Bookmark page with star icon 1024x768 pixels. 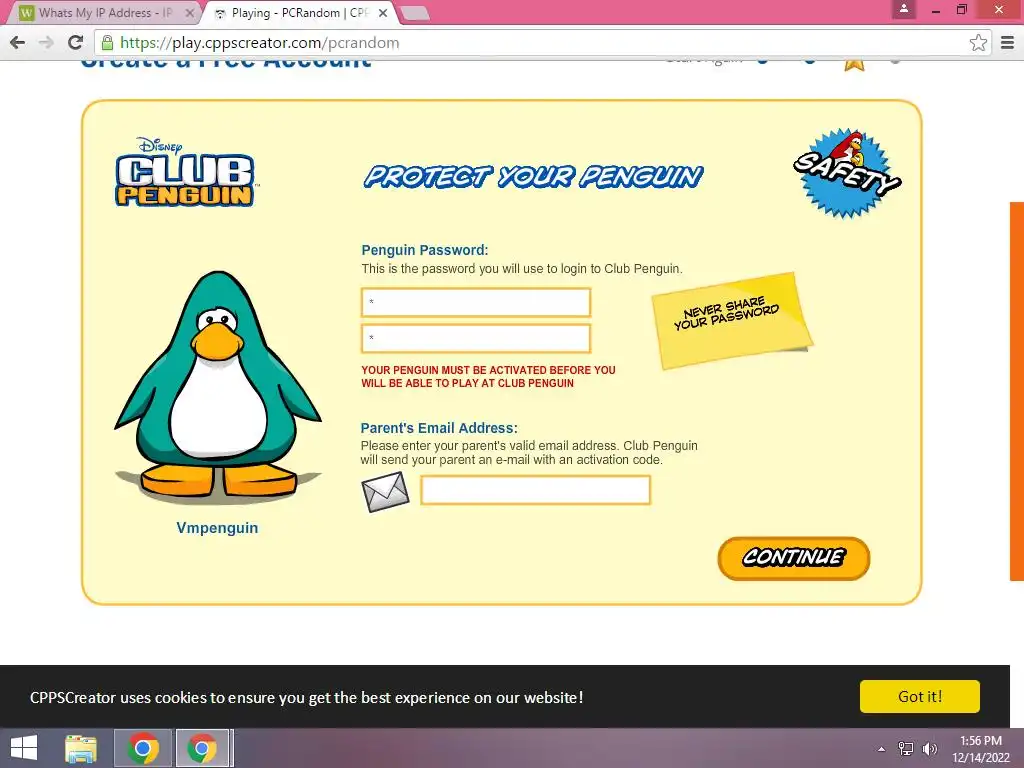pos(978,43)
